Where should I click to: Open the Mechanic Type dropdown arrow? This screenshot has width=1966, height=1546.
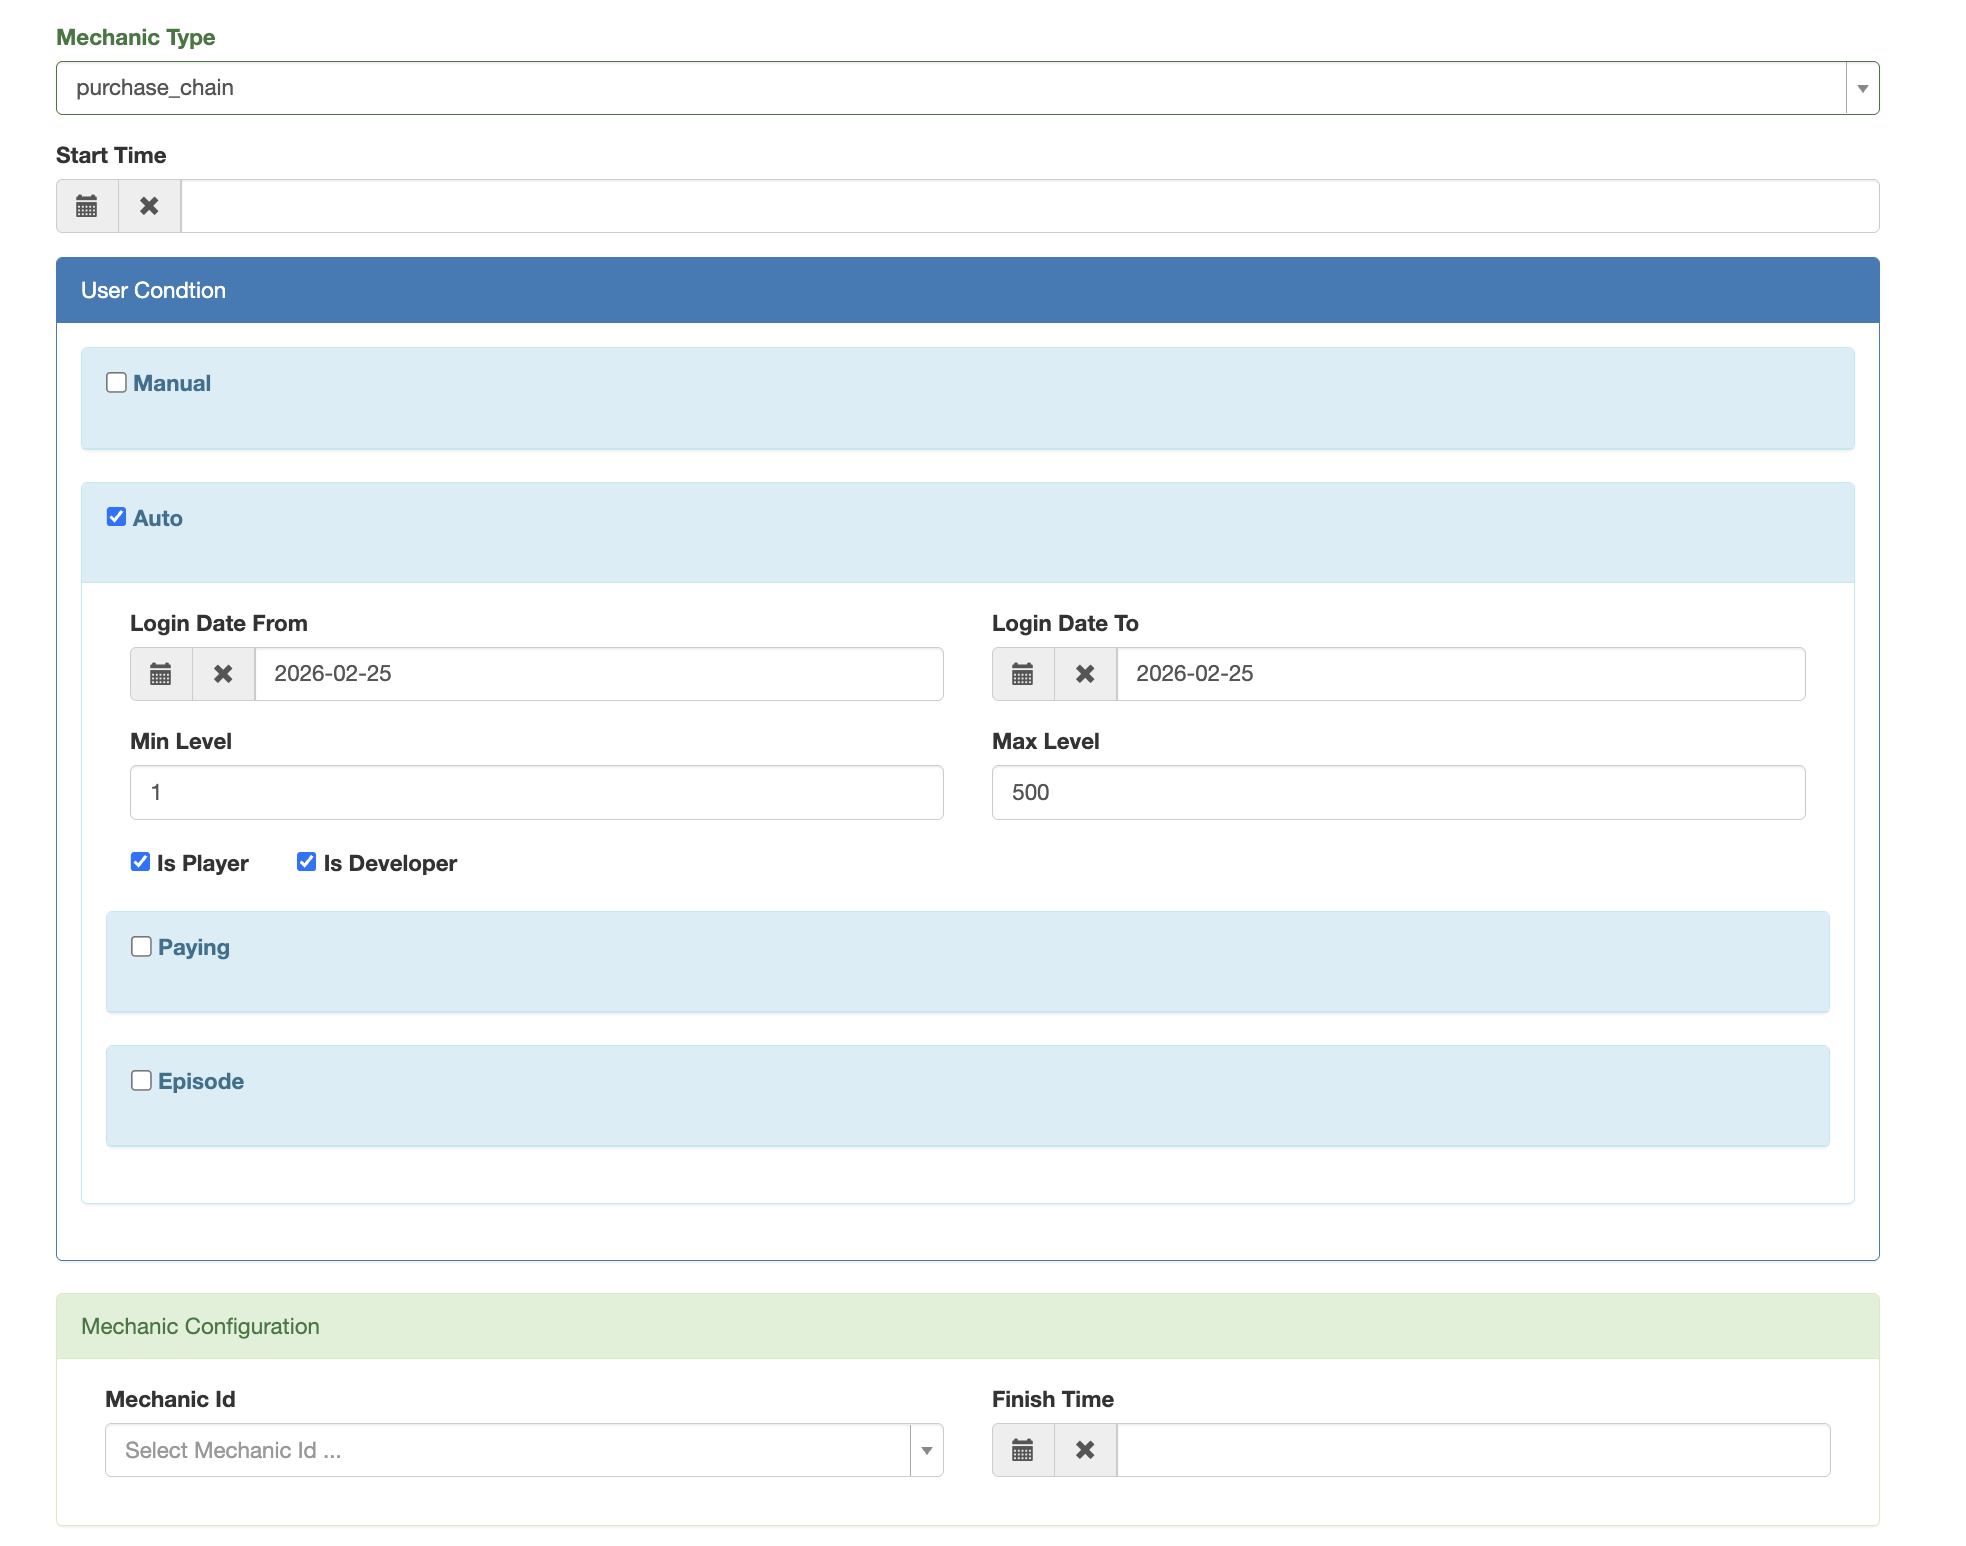point(1862,88)
